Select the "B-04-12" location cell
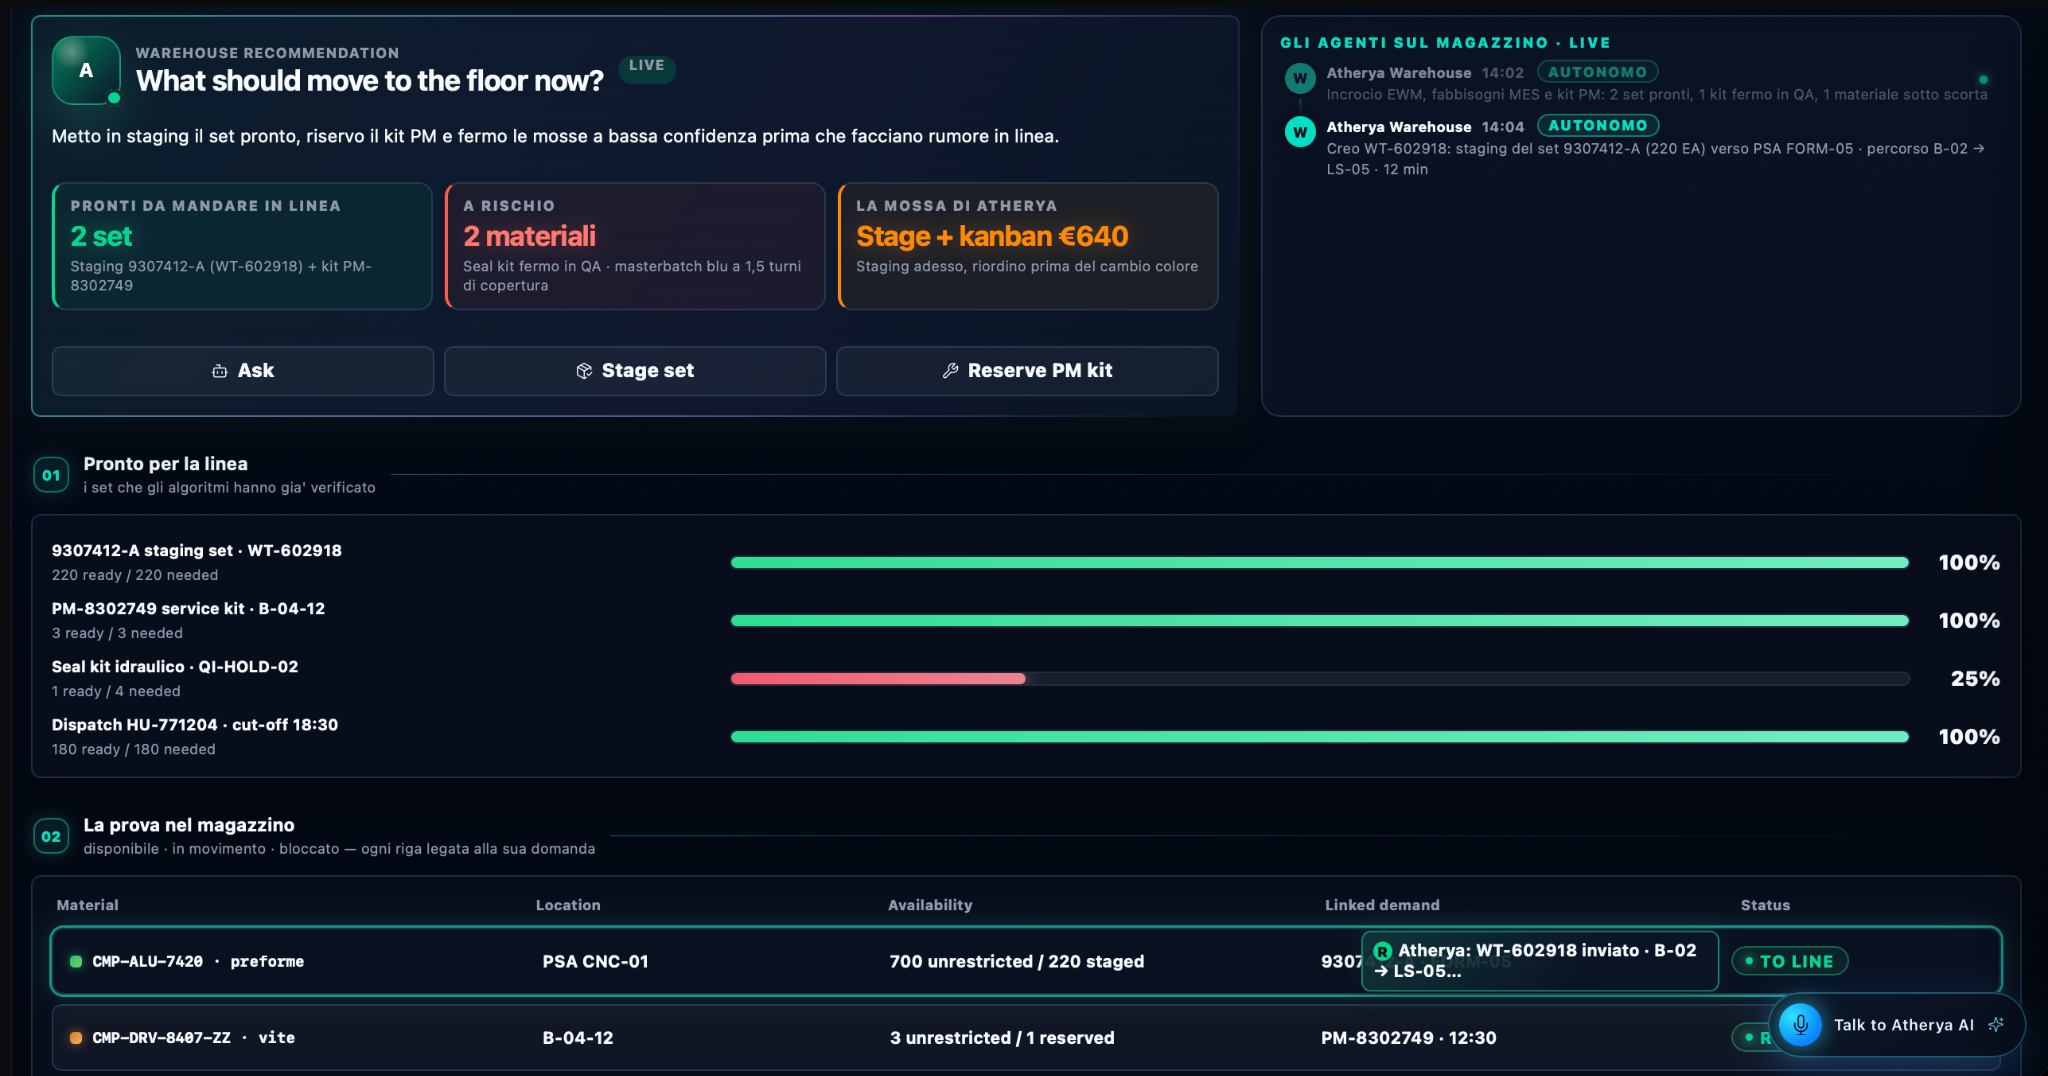The height and width of the screenshot is (1076, 2048). tap(578, 1038)
